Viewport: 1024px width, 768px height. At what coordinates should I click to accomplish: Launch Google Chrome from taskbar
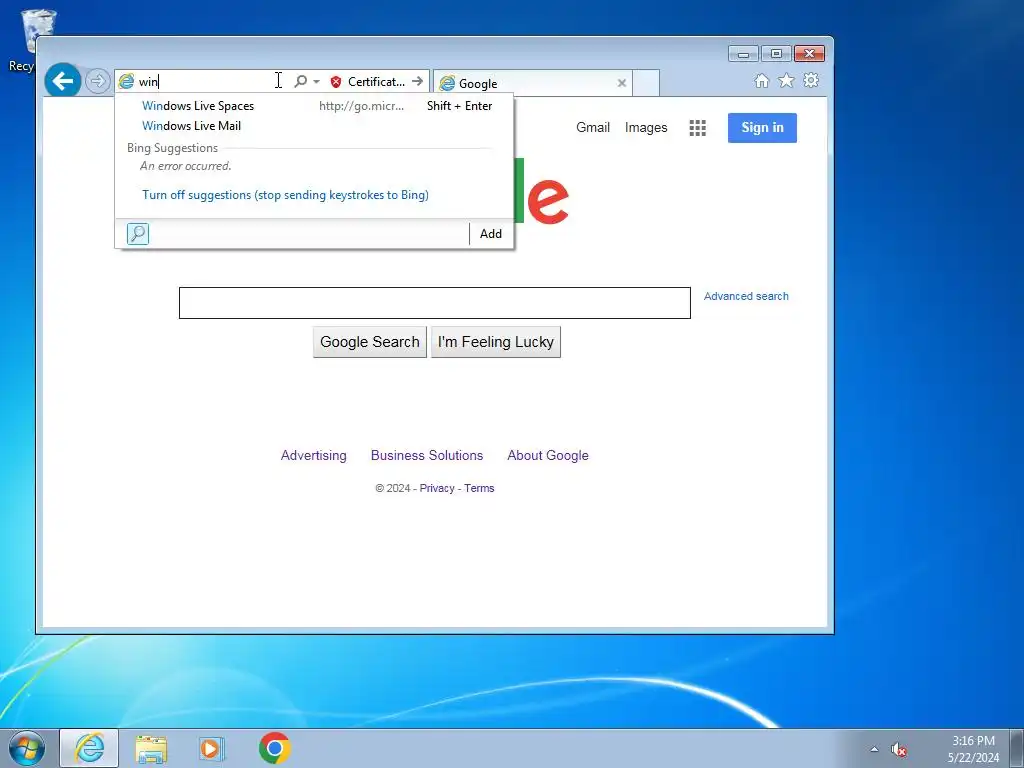point(274,748)
